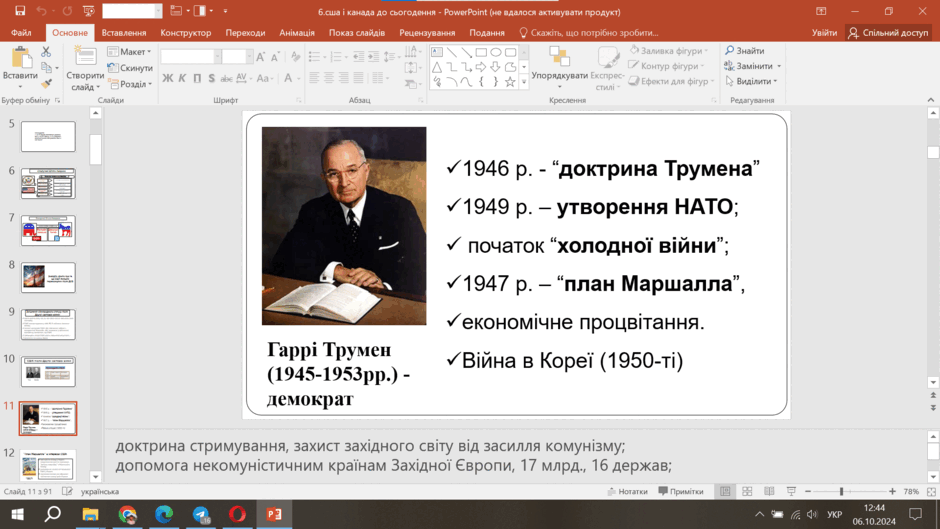
Task: Click Увійти sign in link
Action: click(824, 32)
